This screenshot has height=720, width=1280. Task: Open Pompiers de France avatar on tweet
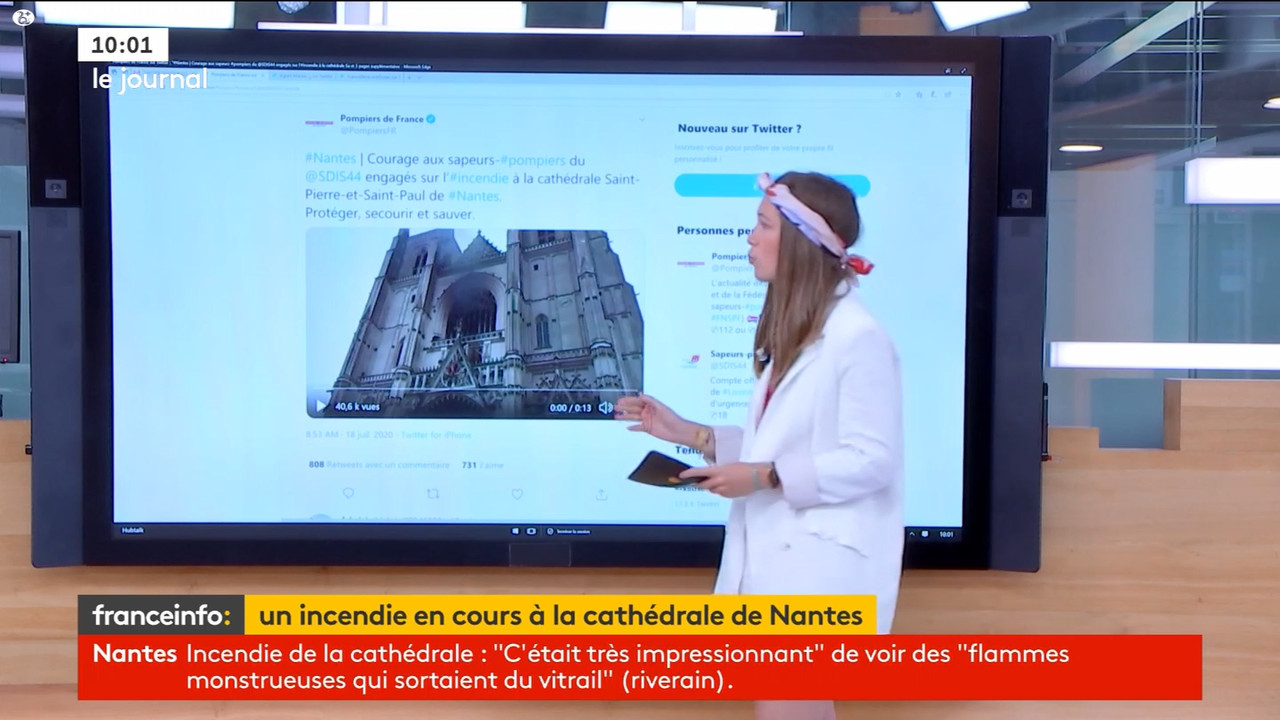[318, 123]
